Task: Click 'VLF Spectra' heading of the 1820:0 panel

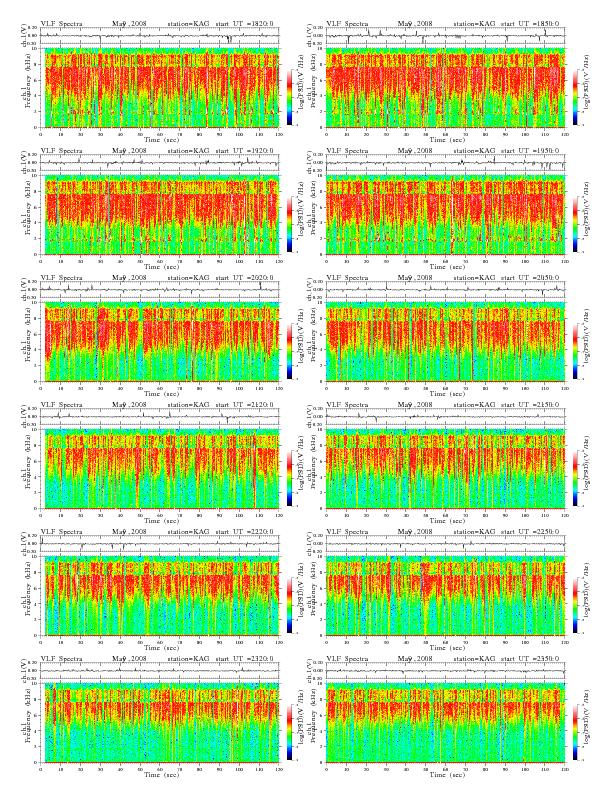Action: tap(62, 24)
